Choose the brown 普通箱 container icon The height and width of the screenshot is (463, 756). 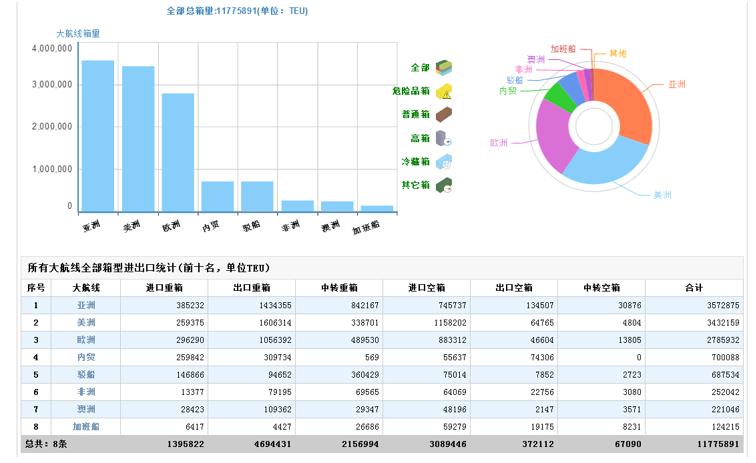pos(444,114)
